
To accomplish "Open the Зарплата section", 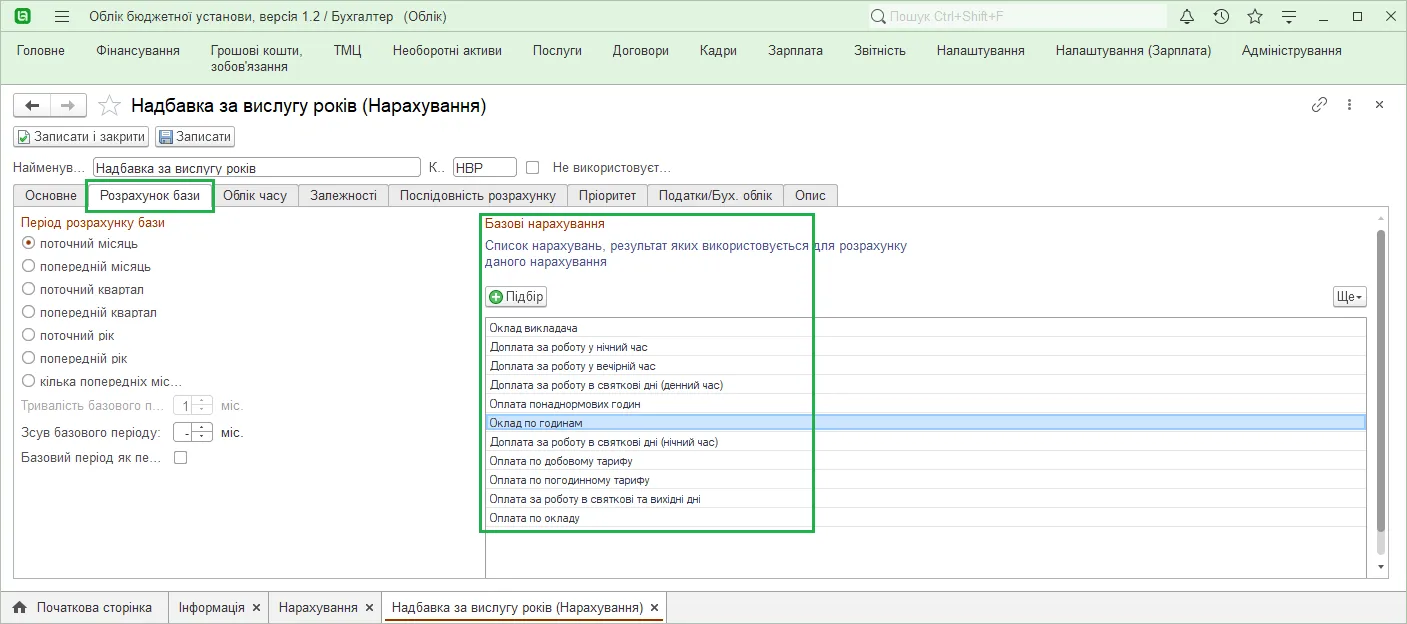I will click(796, 51).
